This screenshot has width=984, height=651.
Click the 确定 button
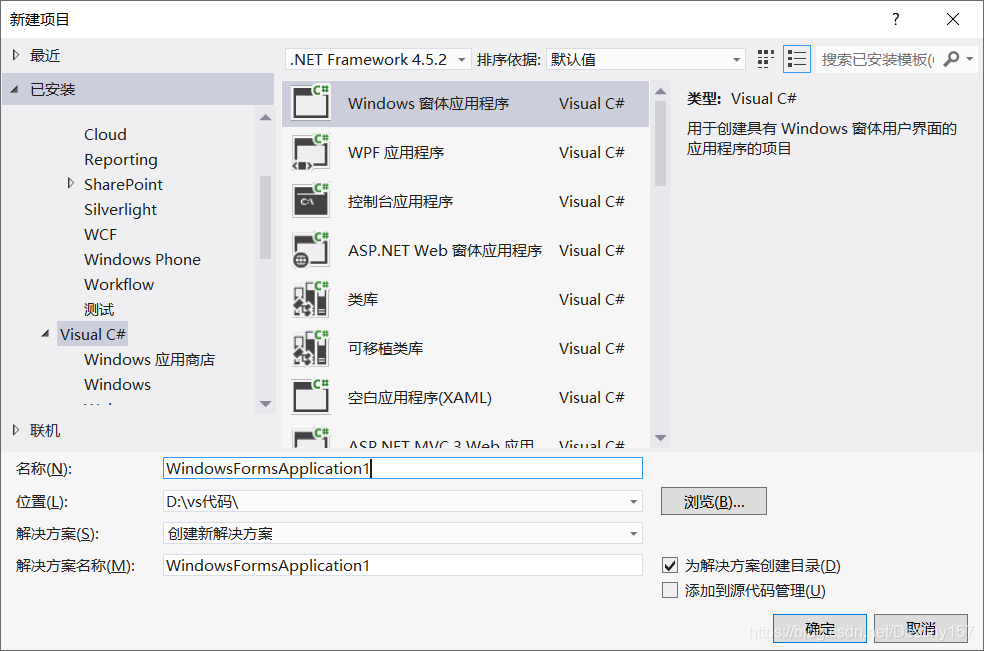[820, 628]
